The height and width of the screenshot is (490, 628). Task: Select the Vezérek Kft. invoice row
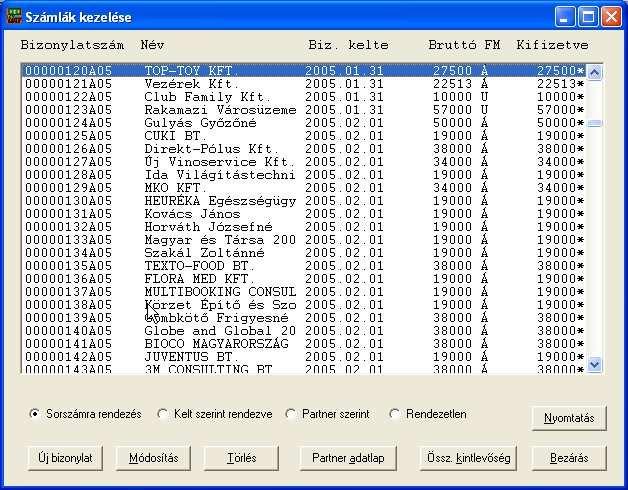point(304,84)
